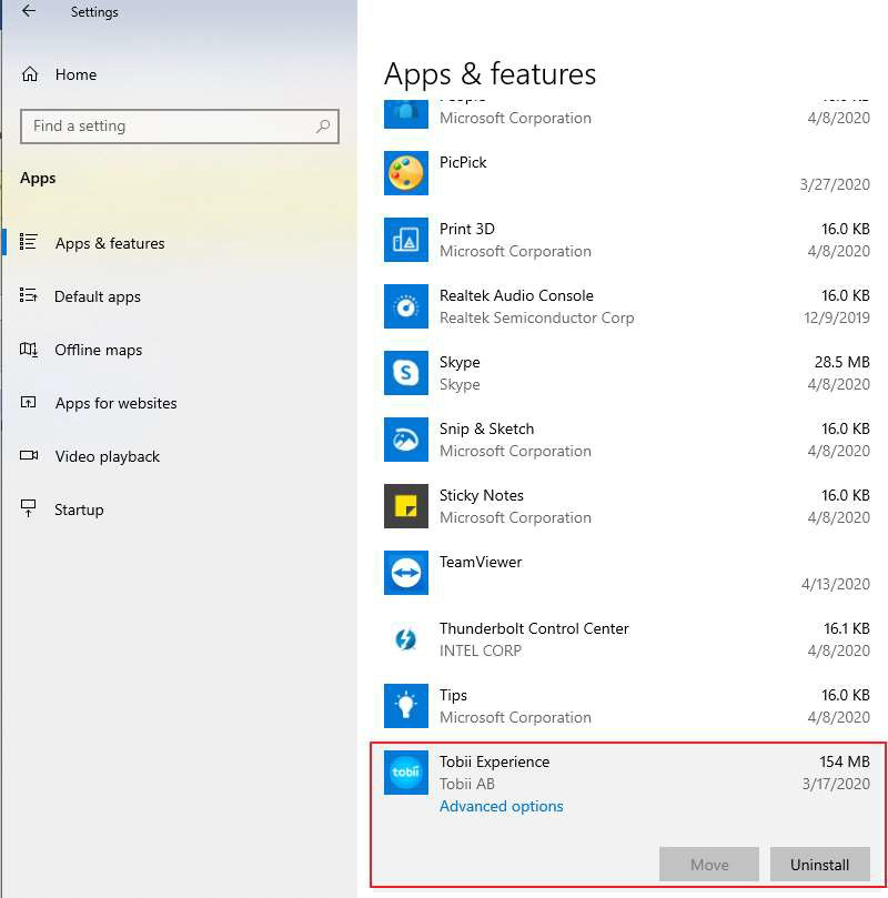Select the Skype app icon
Screen dimensions: 888x898
(406, 373)
